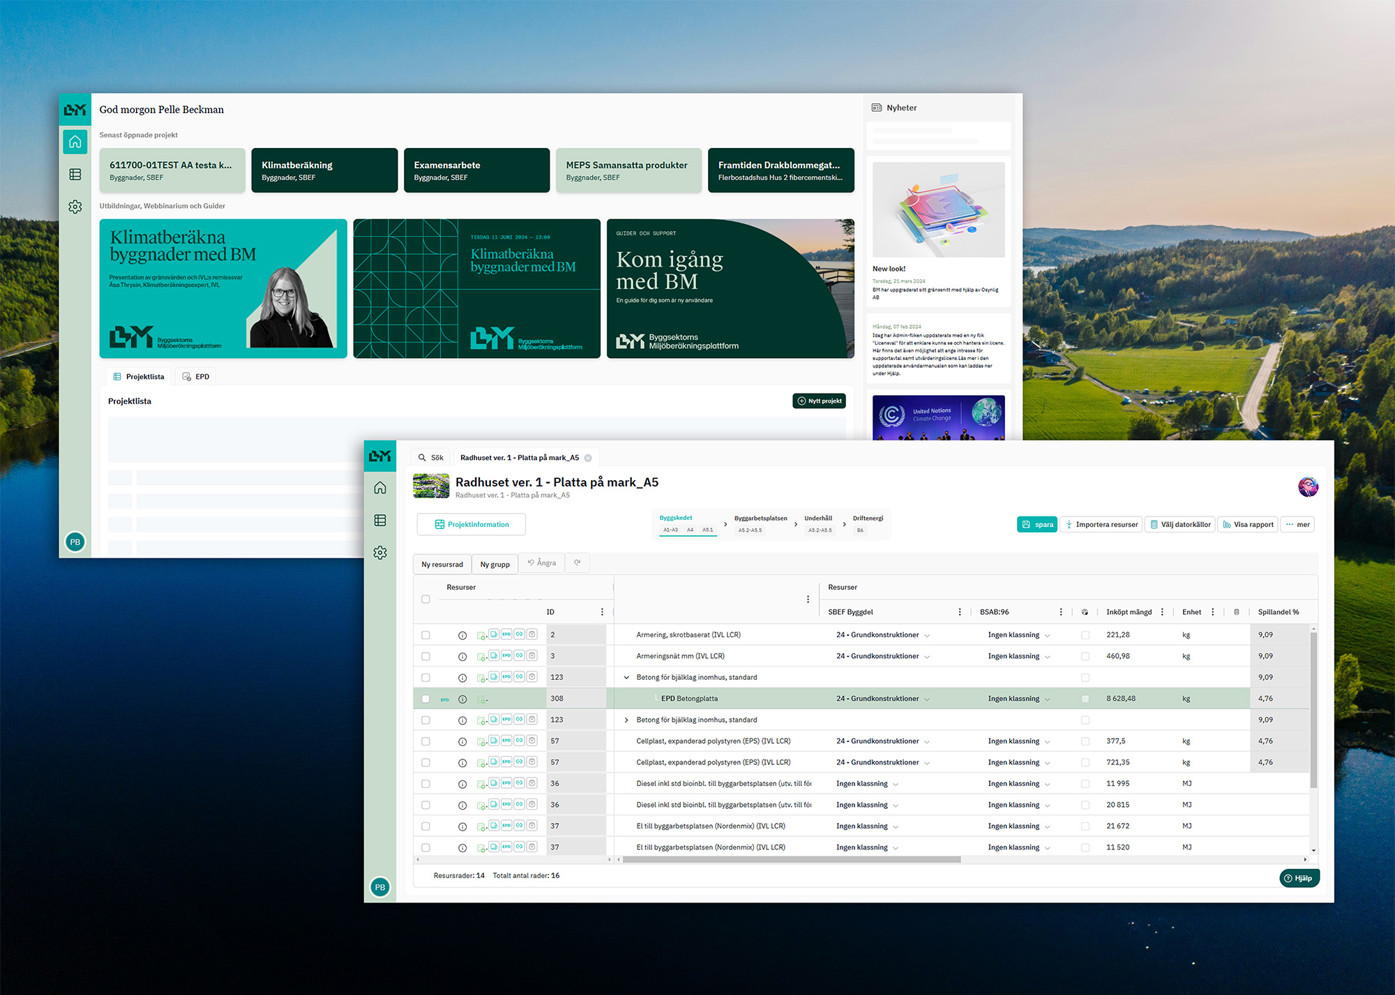
Task: Open the ID column options menu
Action: (602, 612)
